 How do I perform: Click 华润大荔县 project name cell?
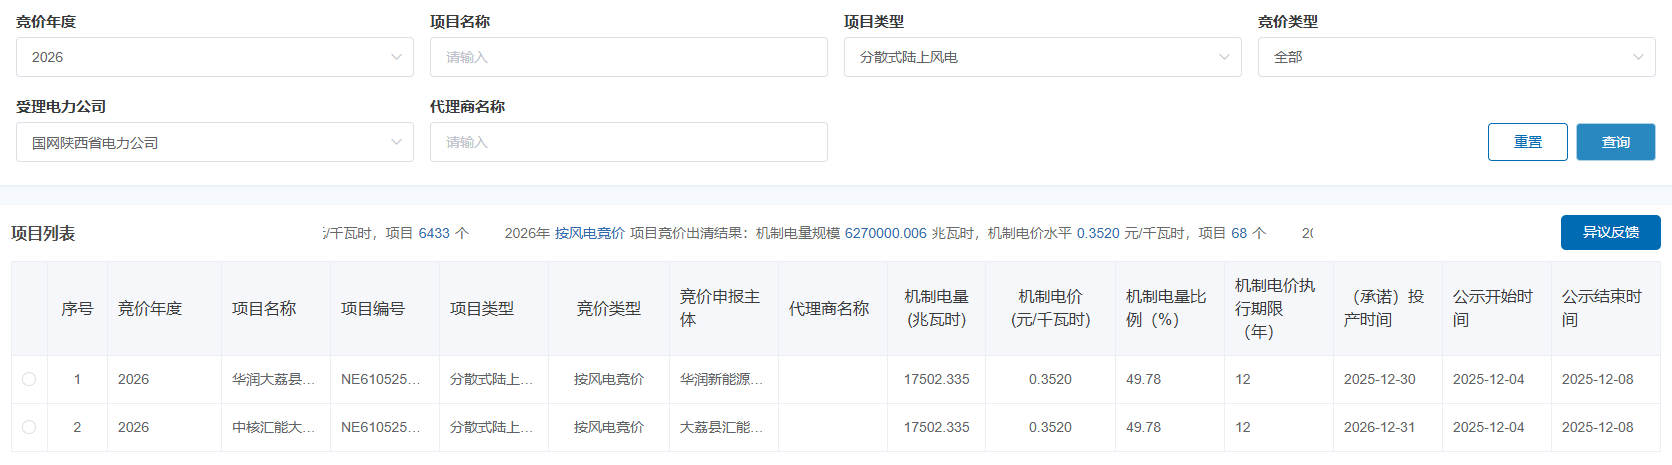click(273, 379)
